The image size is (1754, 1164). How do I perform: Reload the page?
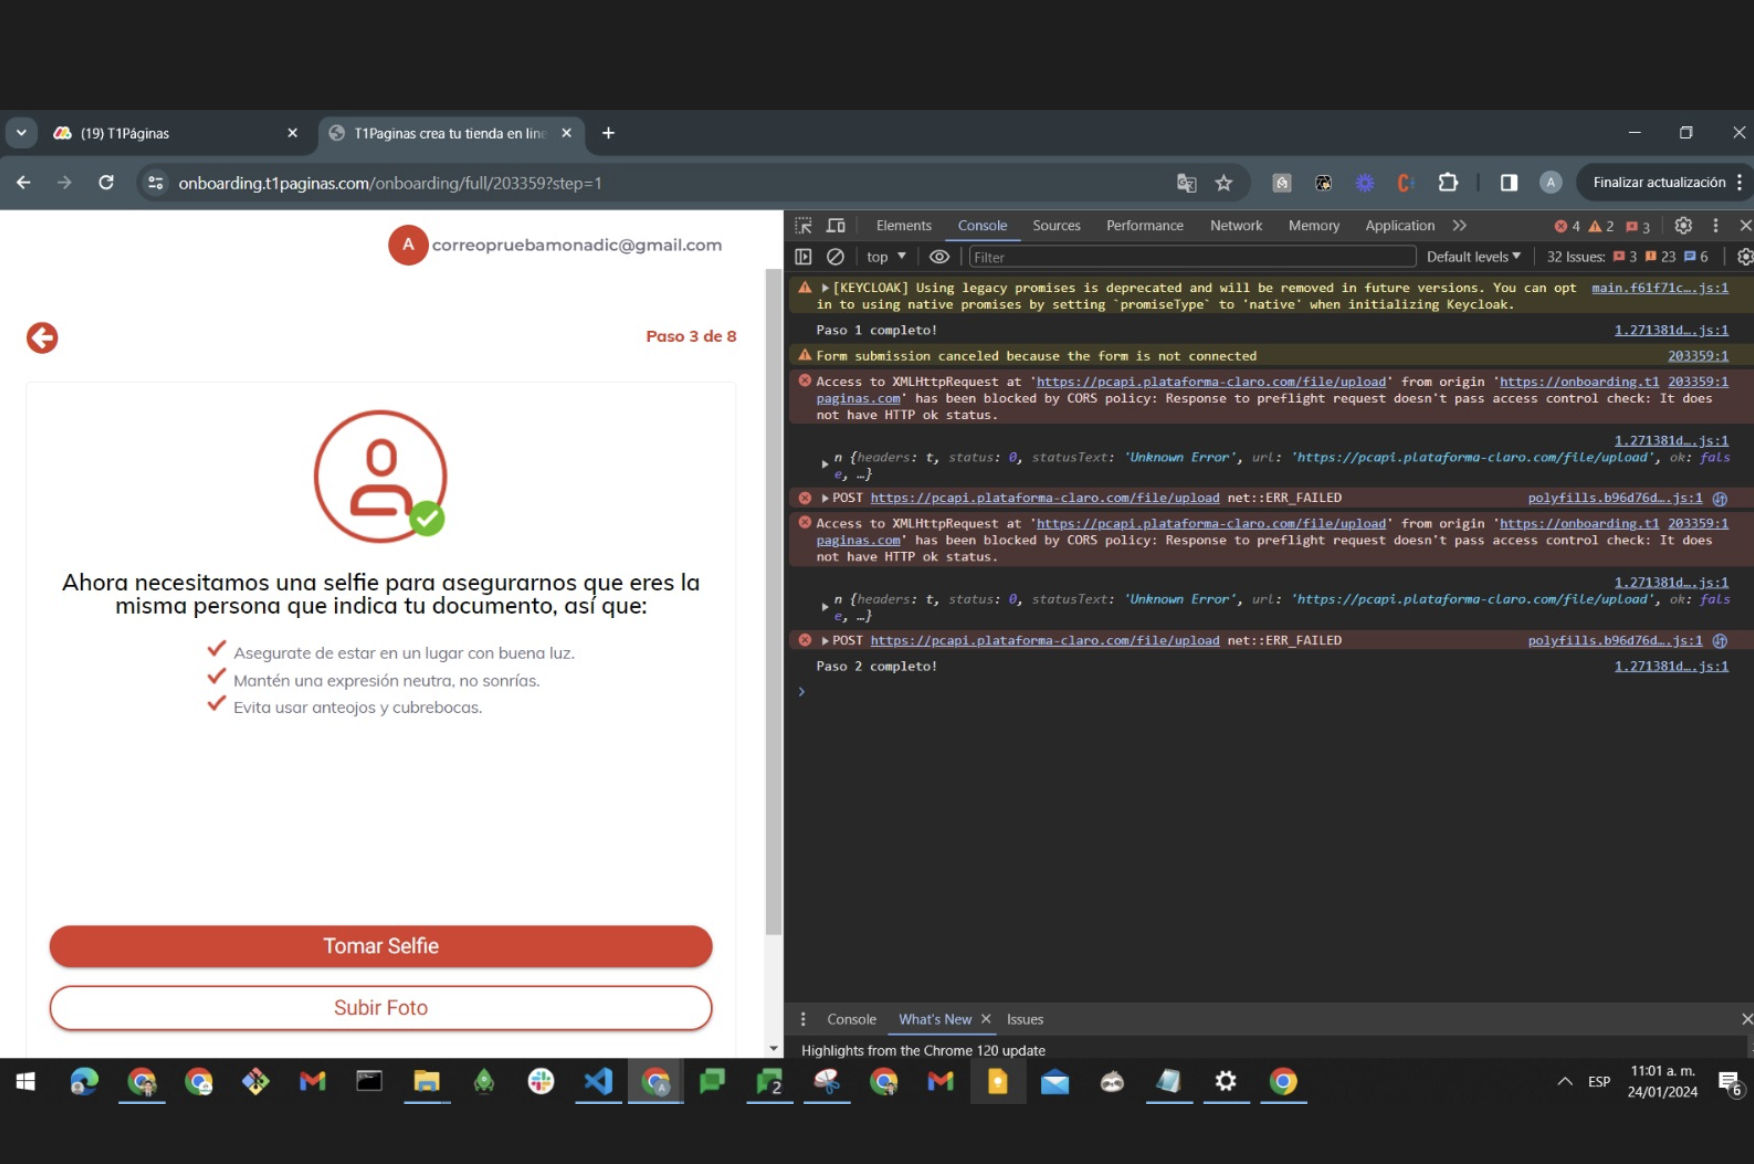pos(106,183)
